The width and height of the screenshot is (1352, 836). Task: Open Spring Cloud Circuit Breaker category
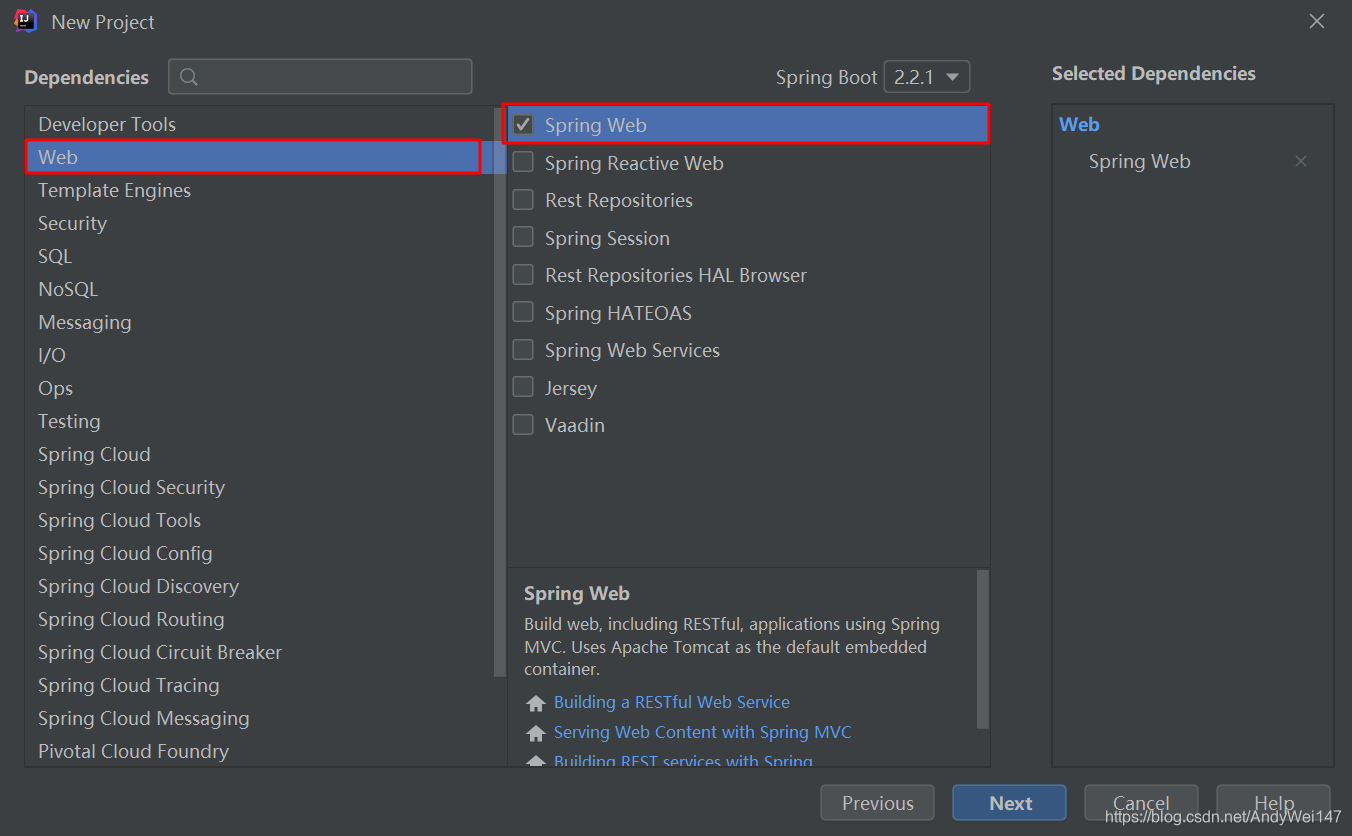(260, 652)
